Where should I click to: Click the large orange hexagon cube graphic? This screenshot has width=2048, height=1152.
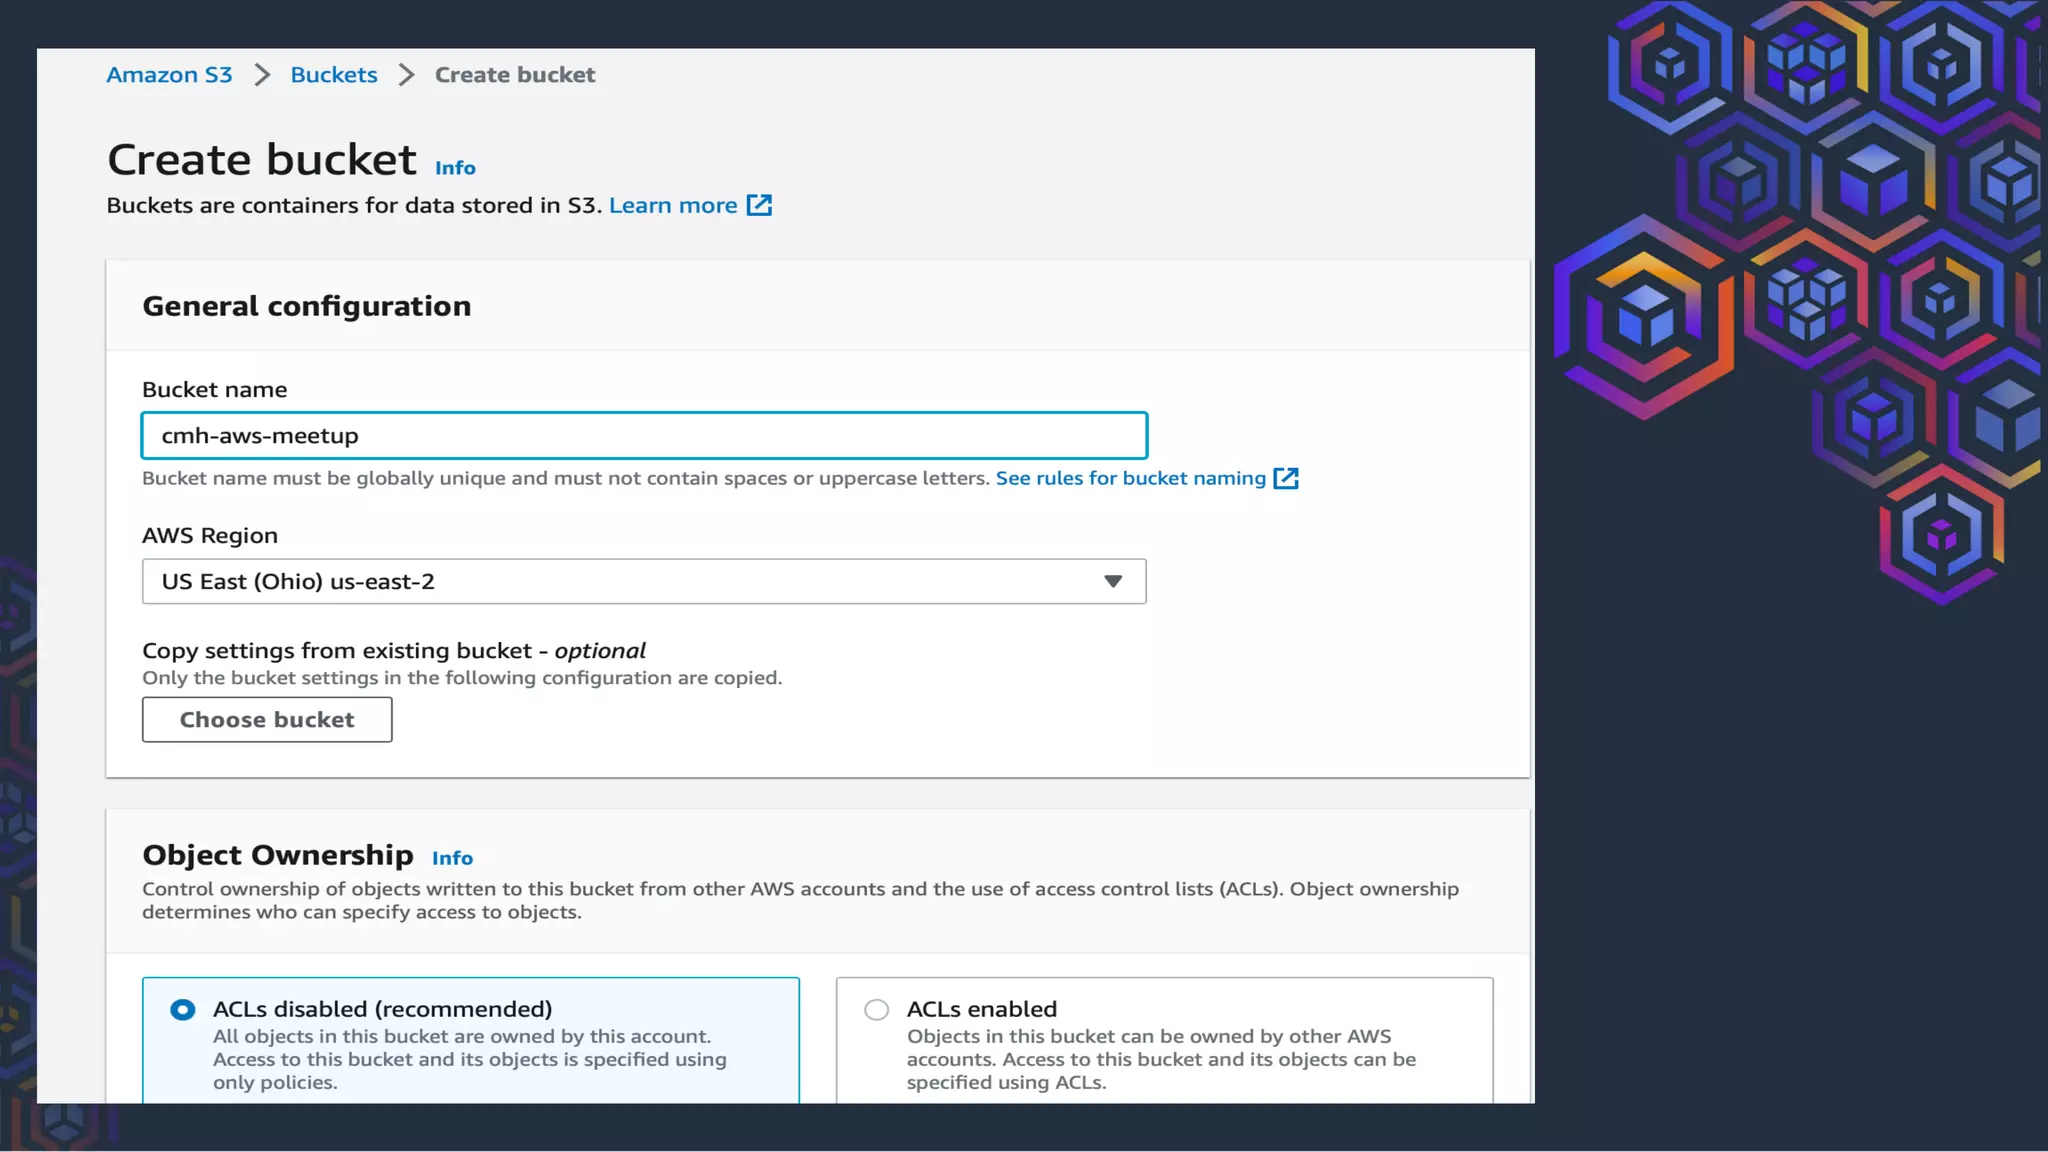(x=1643, y=316)
